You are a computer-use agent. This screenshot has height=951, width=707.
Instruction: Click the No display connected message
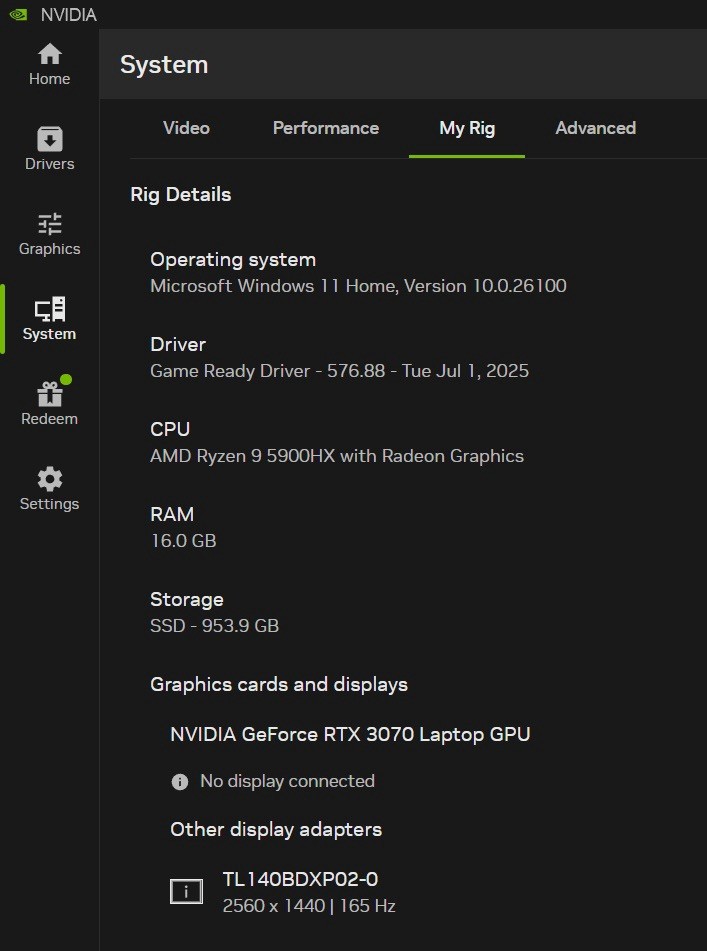tap(287, 781)
